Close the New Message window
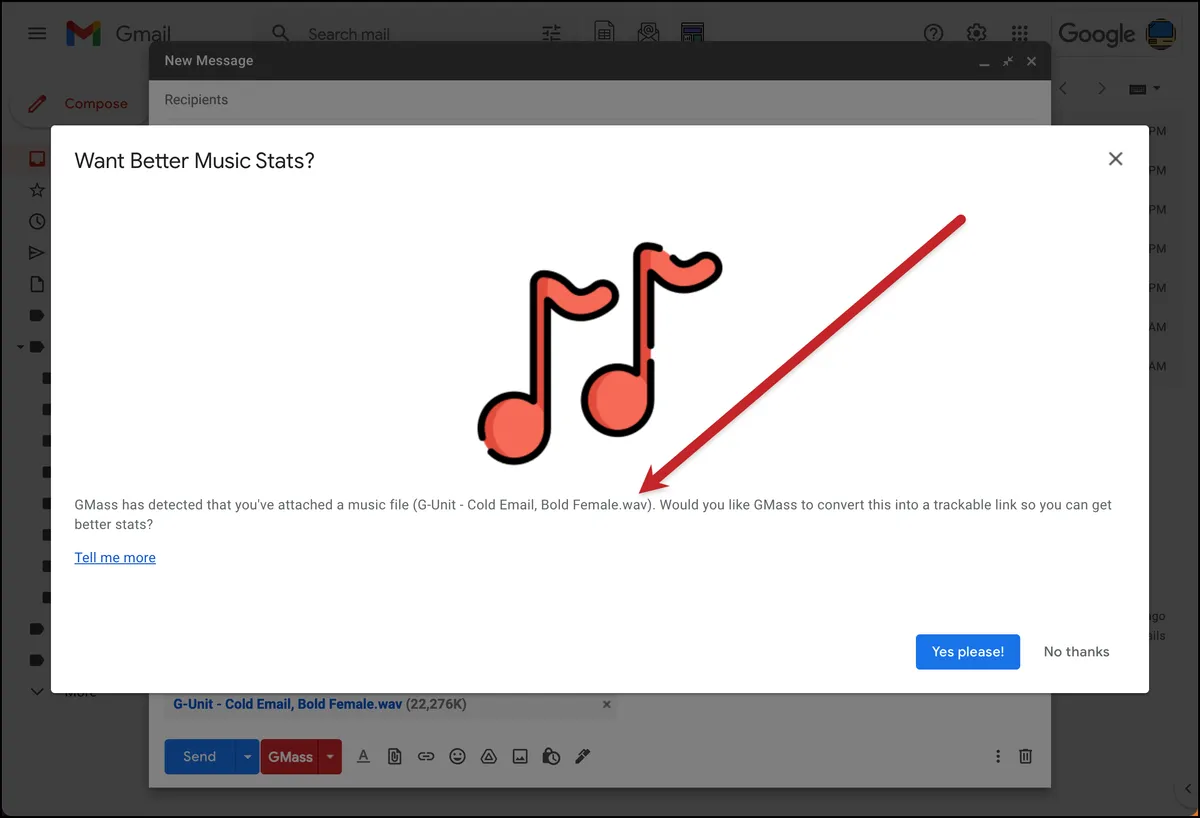 (x=1032, y=61)
